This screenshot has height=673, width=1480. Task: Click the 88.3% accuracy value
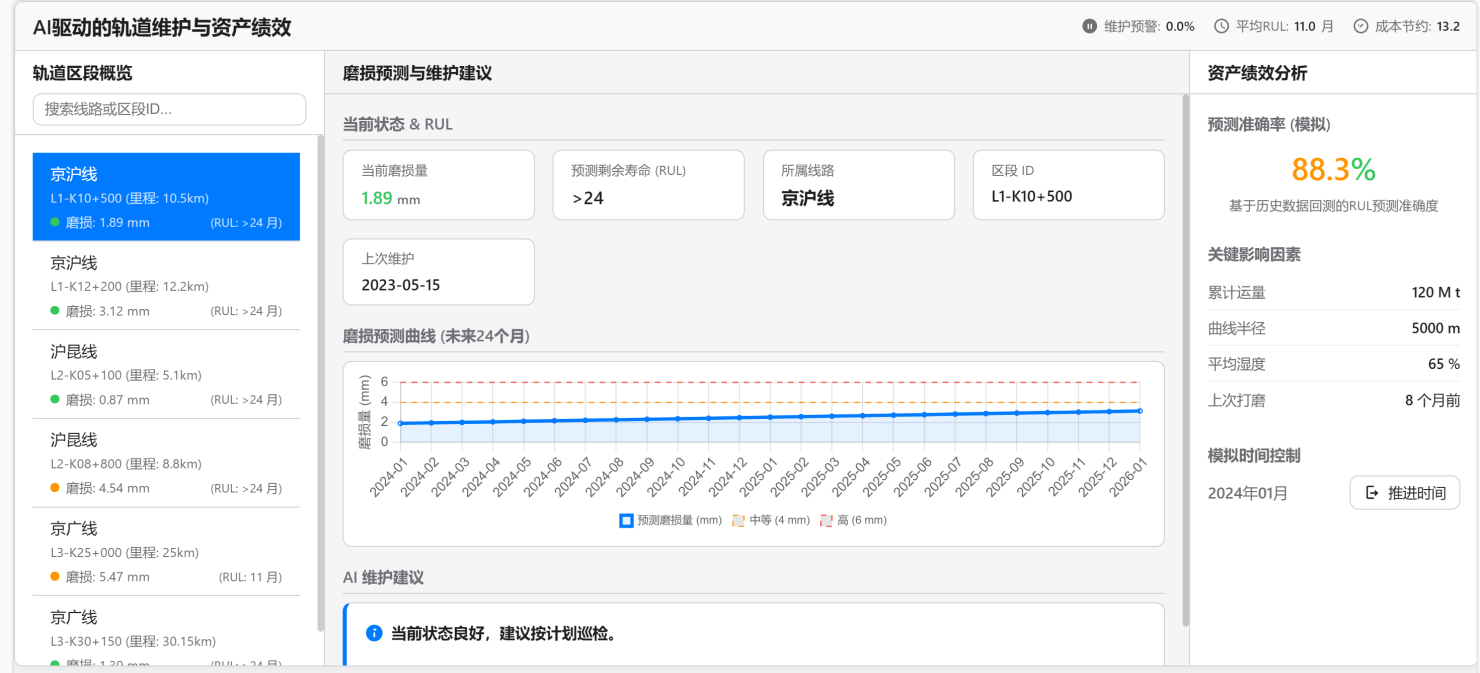pos(1333,169)
